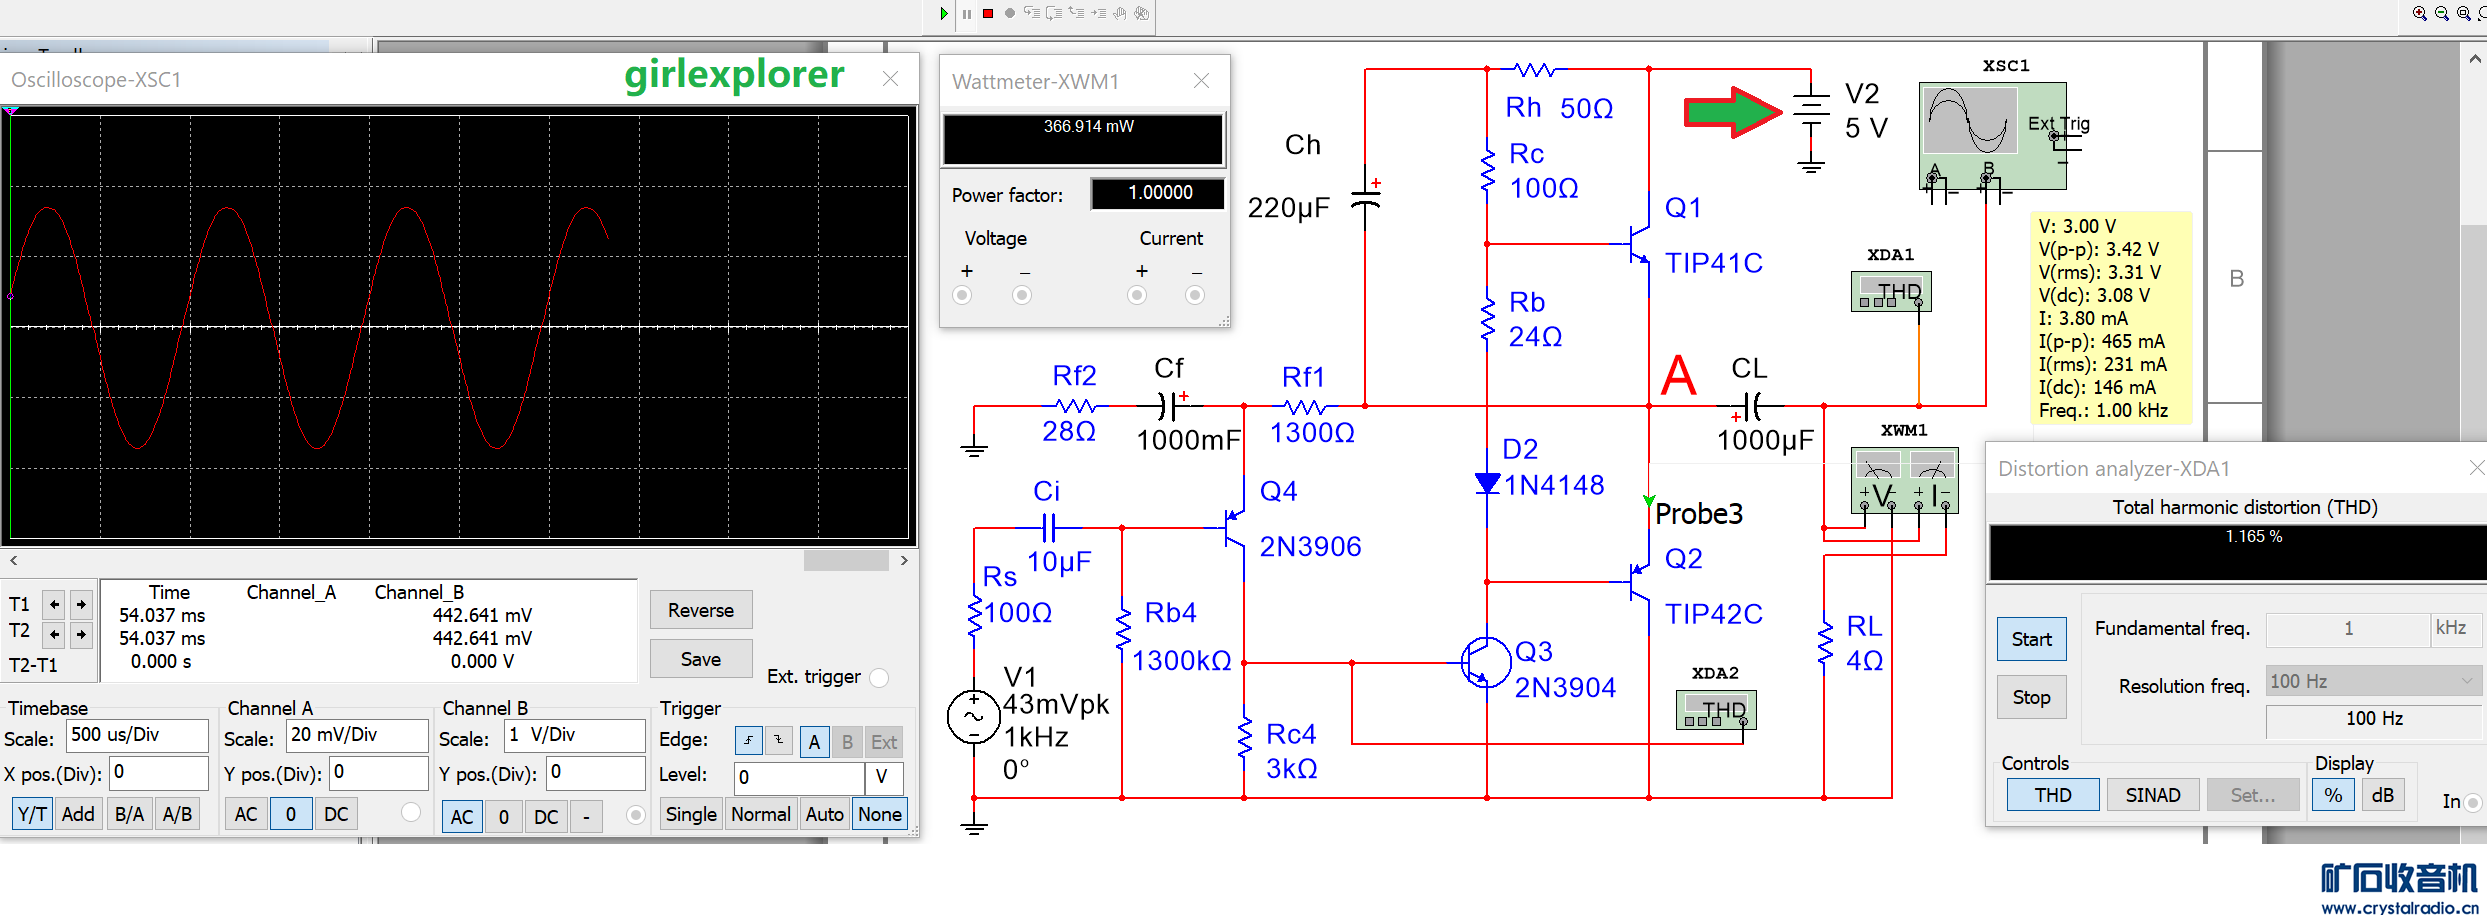Open the trigger Level V unit selector
The image size is (2487, 921).
tap(883, 777)
